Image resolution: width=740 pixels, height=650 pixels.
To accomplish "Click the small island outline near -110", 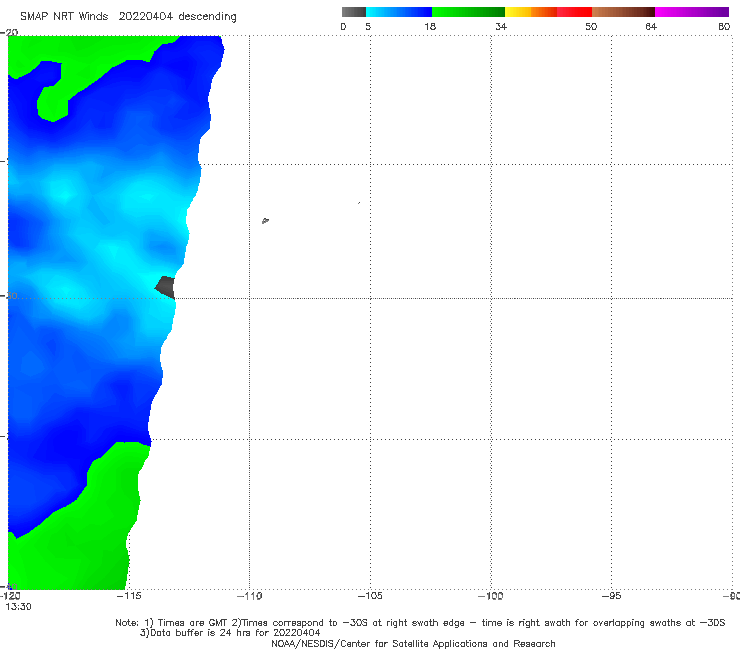I will (265, 220).
